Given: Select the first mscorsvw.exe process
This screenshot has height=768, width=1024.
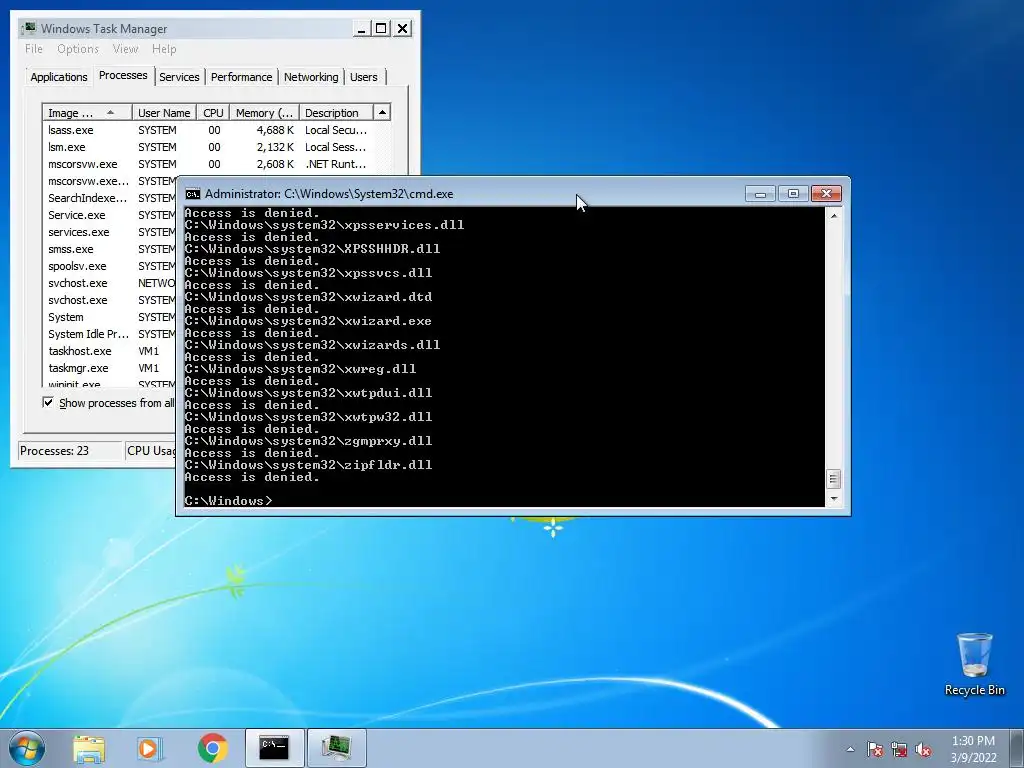Looking at the screenshot, I should click(x=208, y=164).
